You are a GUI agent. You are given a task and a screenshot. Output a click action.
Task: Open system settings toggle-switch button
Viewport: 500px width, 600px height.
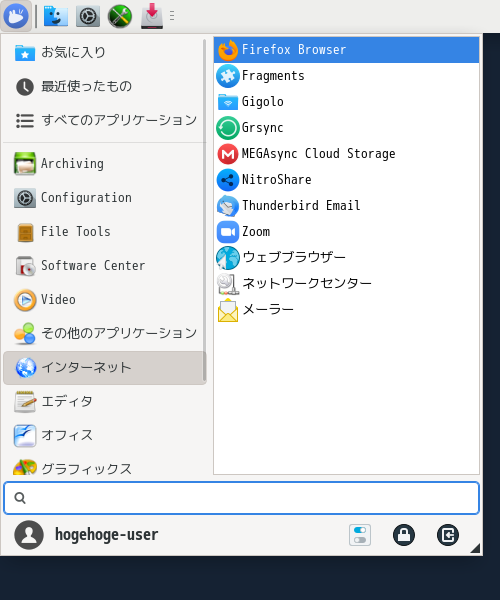[360, 535]
